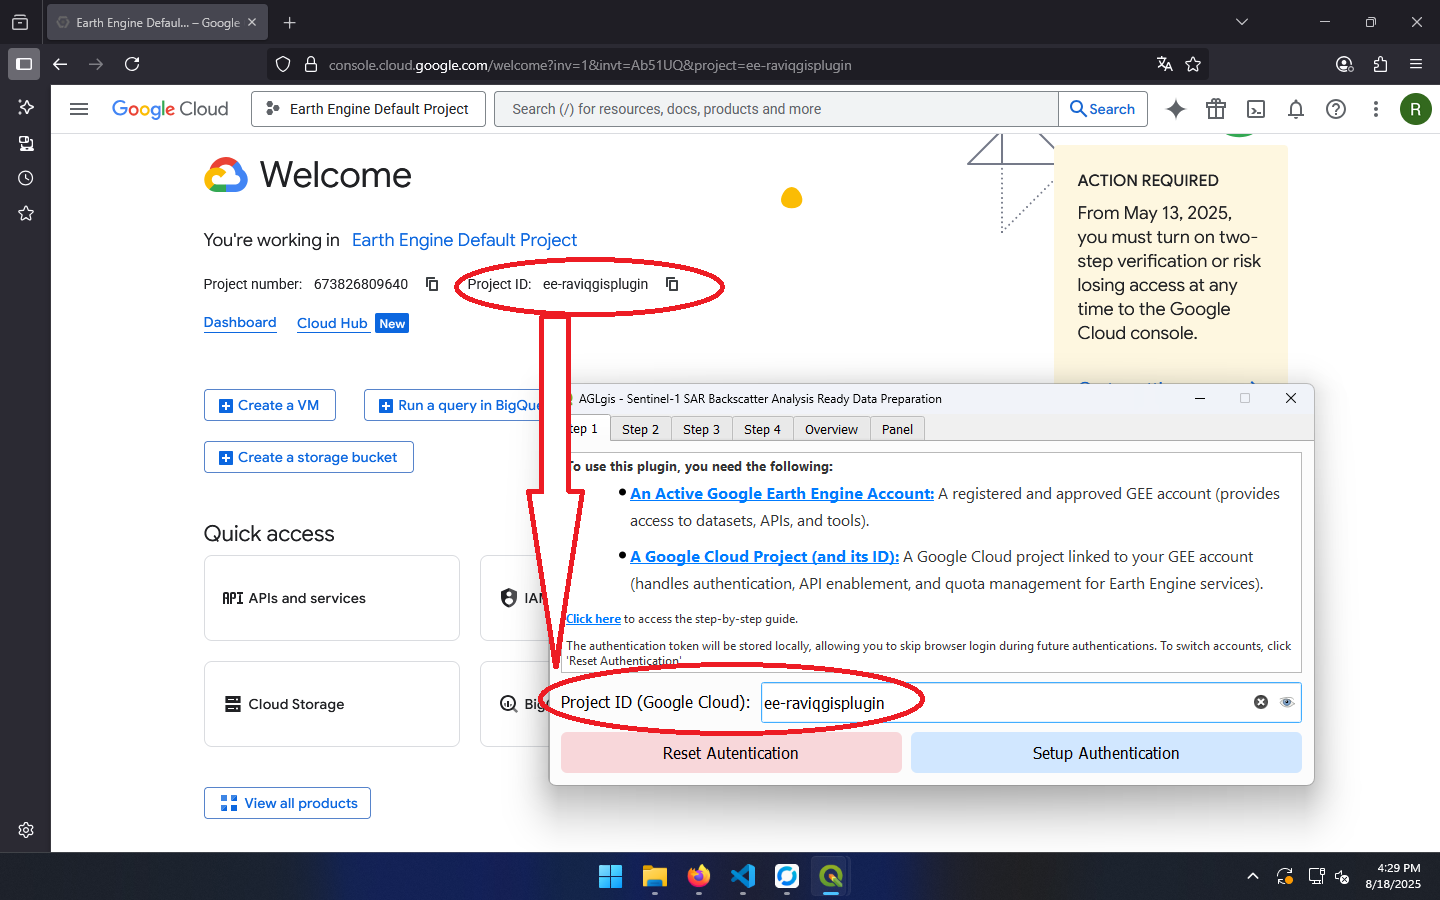This screenshot has width=1440, height=900.
Task: Switch to the Step 4 tab
Action: tap(762, 429)
